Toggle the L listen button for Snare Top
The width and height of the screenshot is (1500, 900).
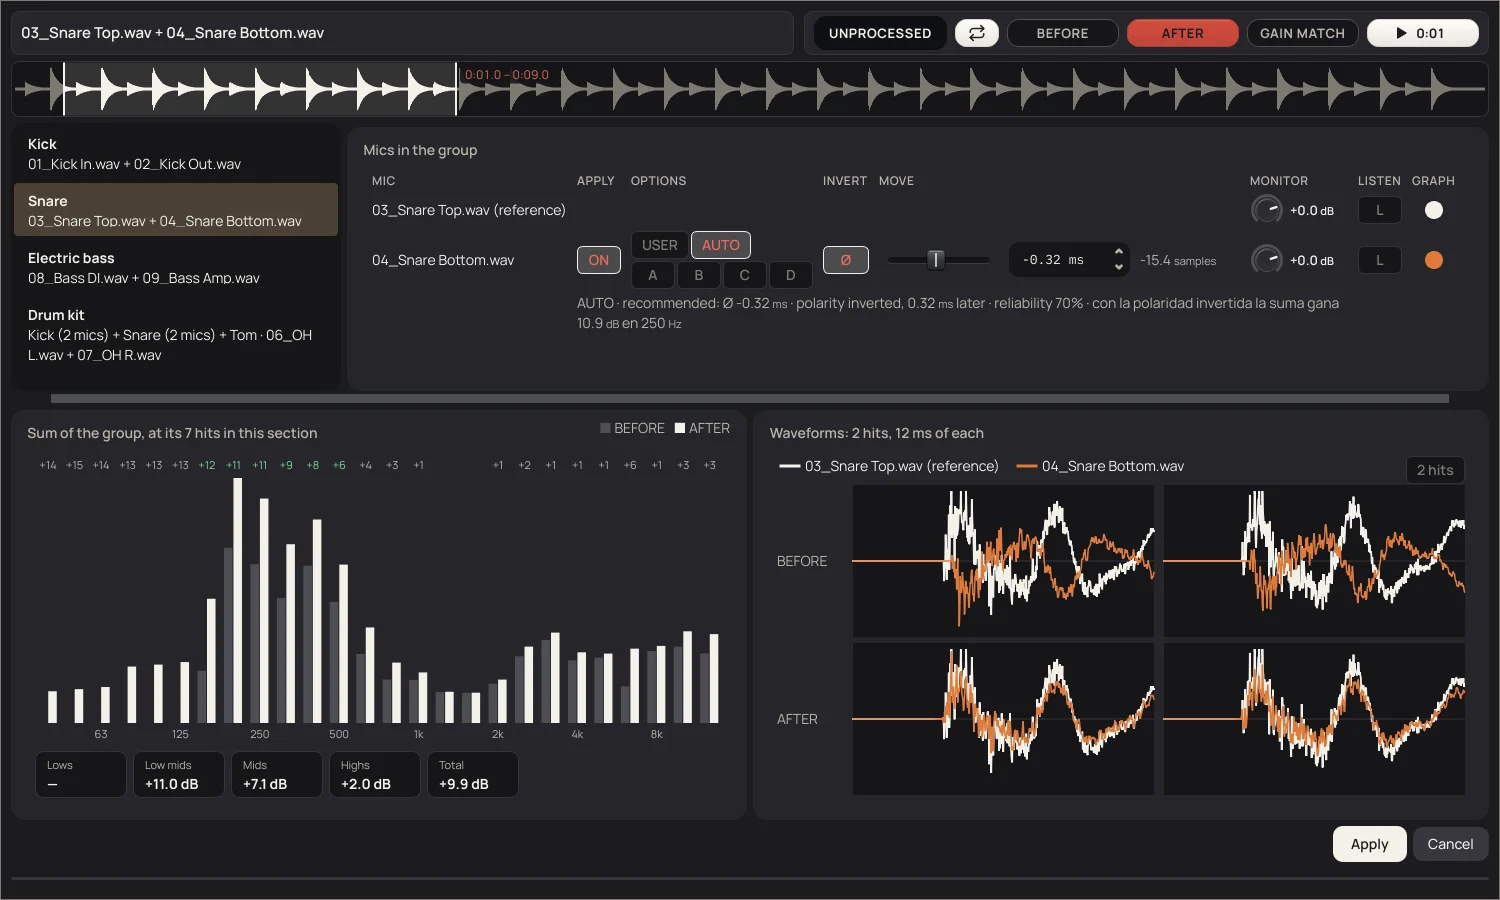coord(1380,210)
